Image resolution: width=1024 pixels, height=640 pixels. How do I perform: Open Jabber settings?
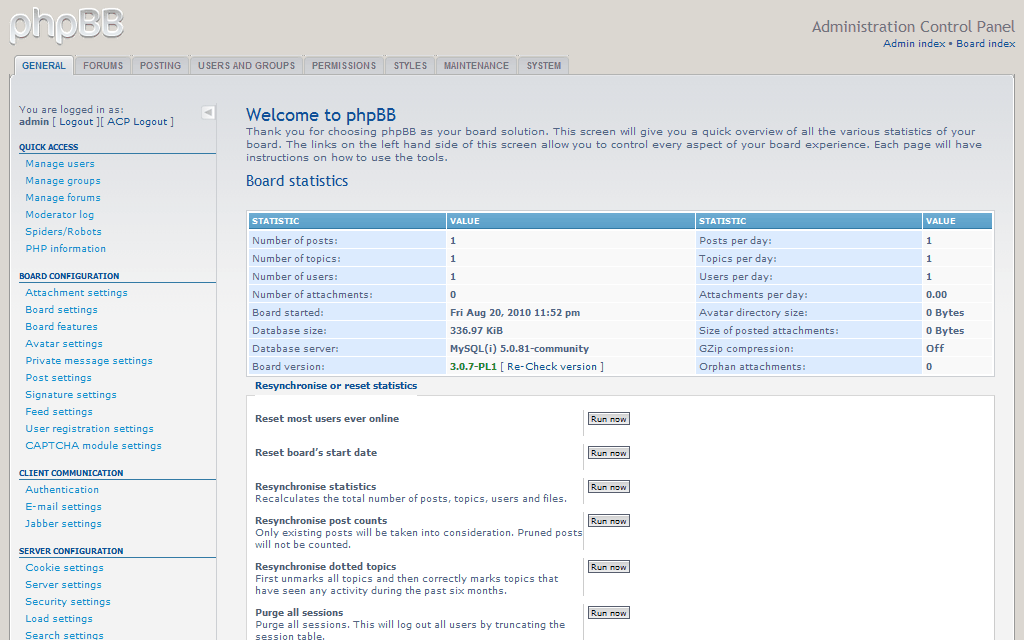point(63,523)
